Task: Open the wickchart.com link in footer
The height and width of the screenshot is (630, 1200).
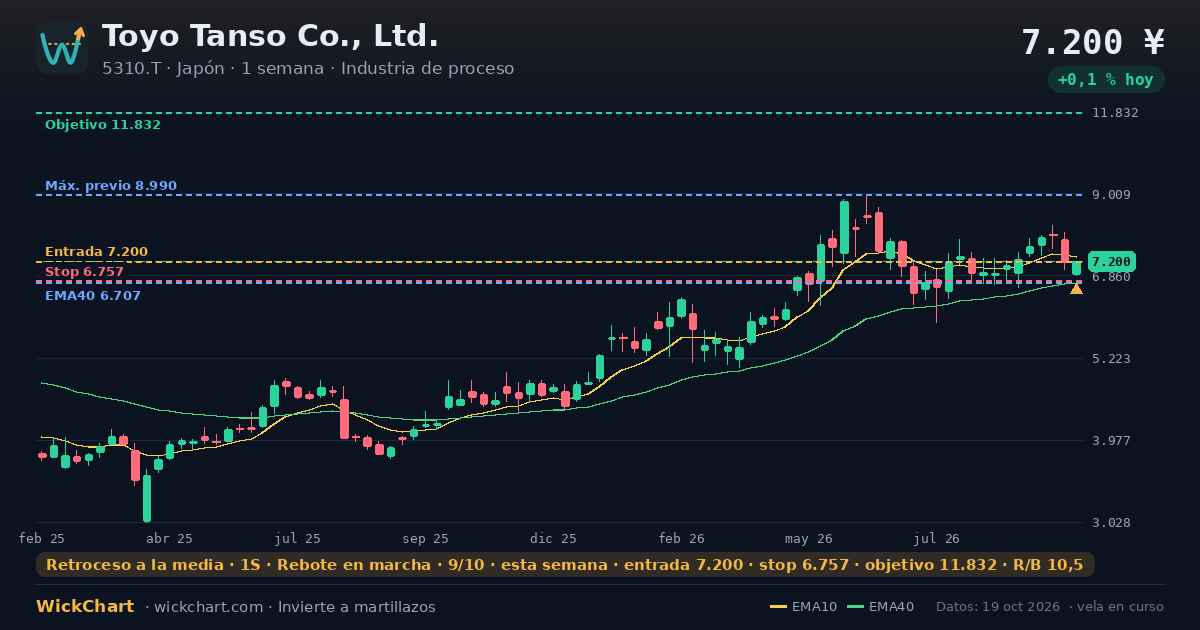Action: (x=207, y=607)
